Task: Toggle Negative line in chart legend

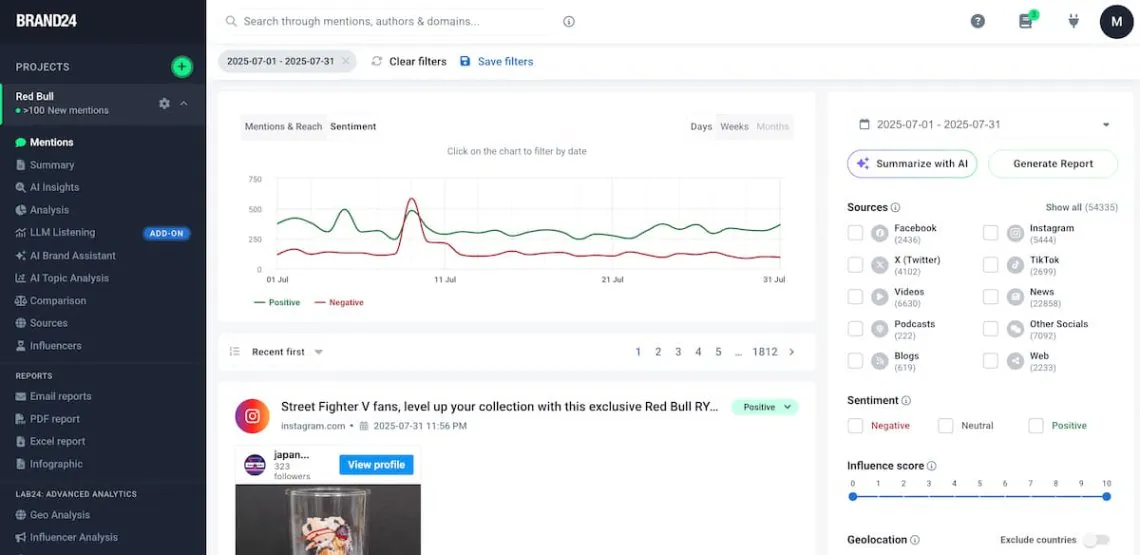Action: [338, 303]
